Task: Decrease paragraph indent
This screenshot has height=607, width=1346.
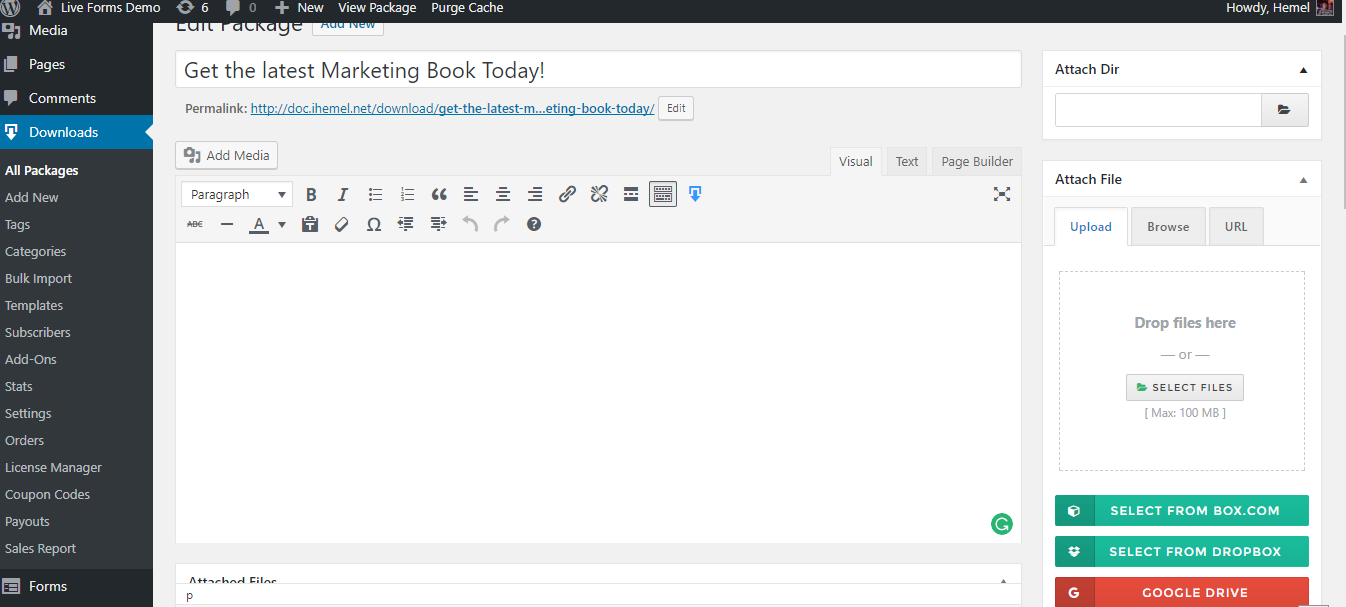Action: pos(406,225)
